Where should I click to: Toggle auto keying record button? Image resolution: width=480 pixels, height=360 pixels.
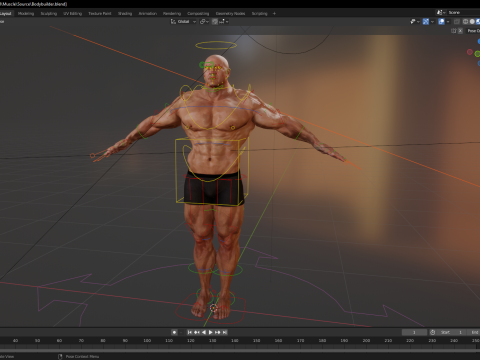[174, 332]
